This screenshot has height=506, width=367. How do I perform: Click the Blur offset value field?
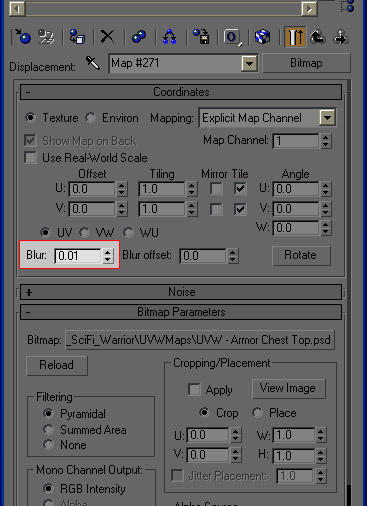pos(203,256)
